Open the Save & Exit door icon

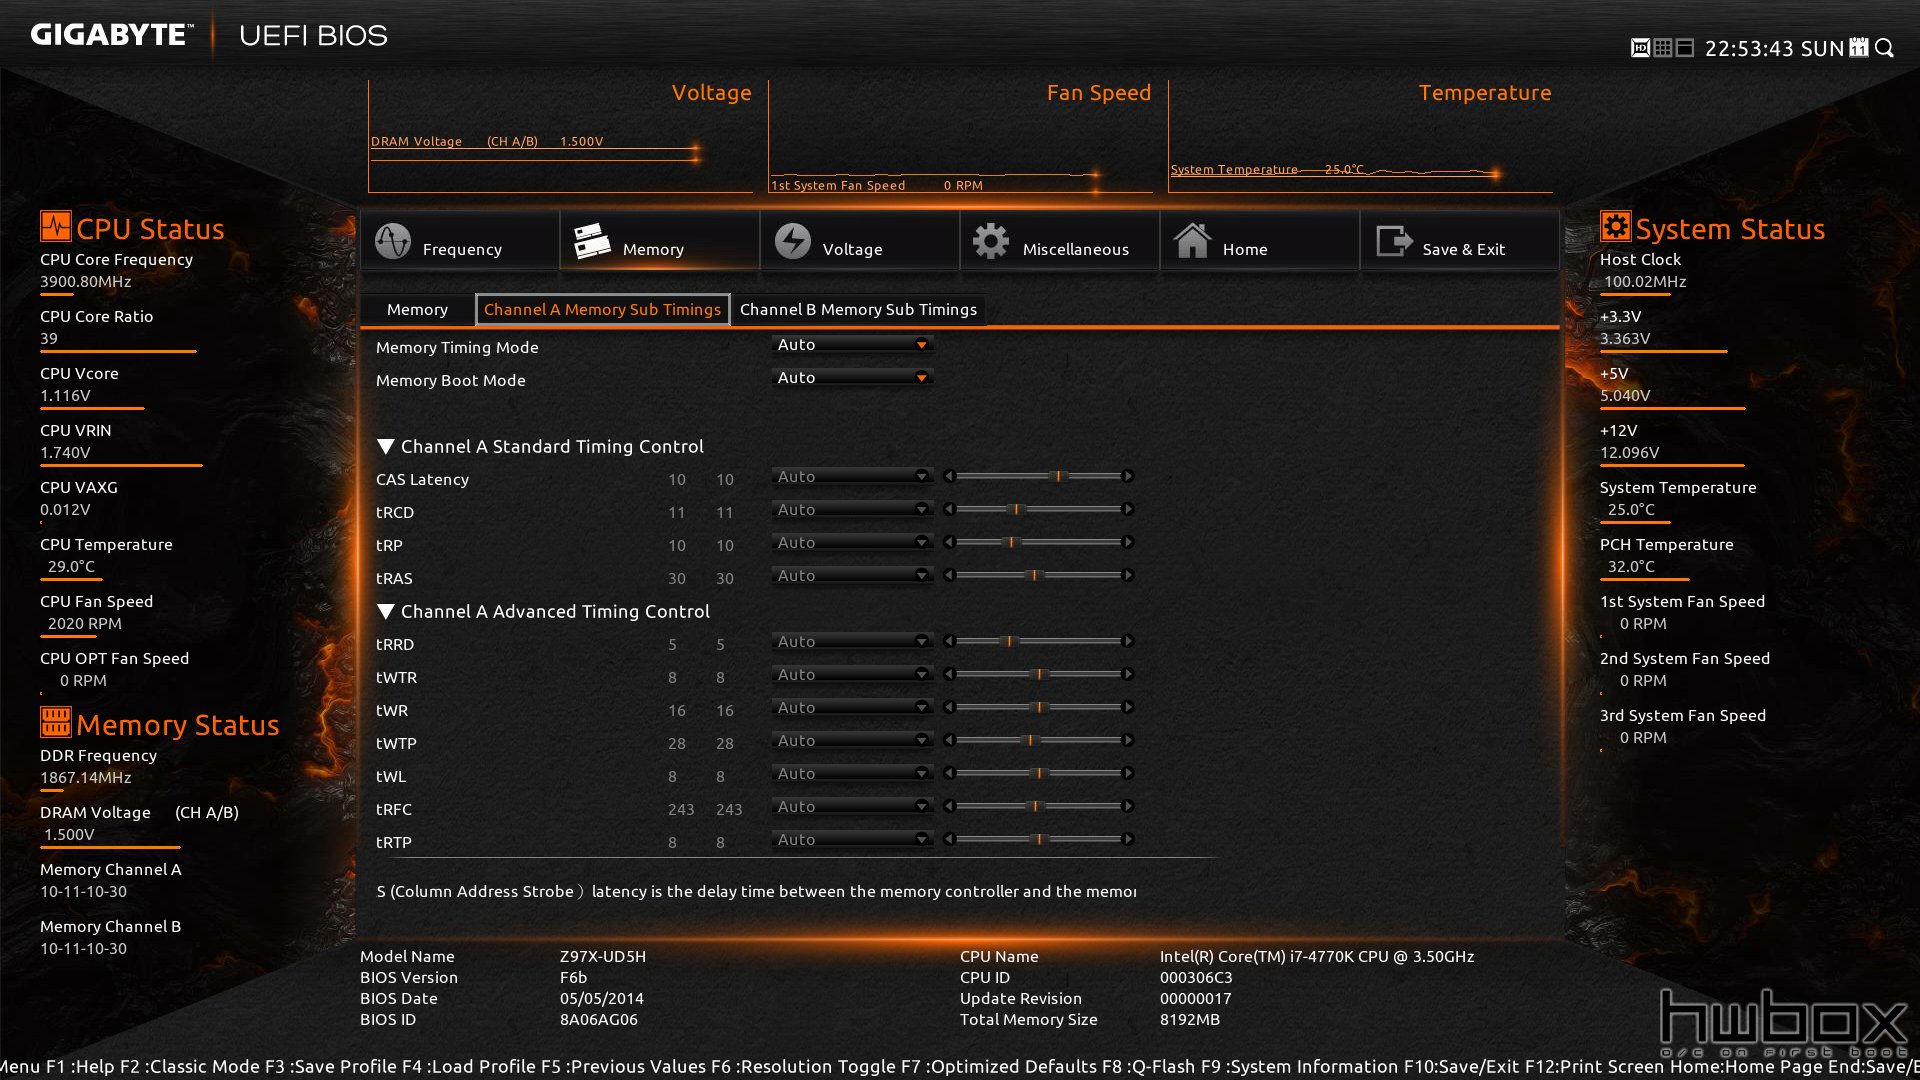1394,241
